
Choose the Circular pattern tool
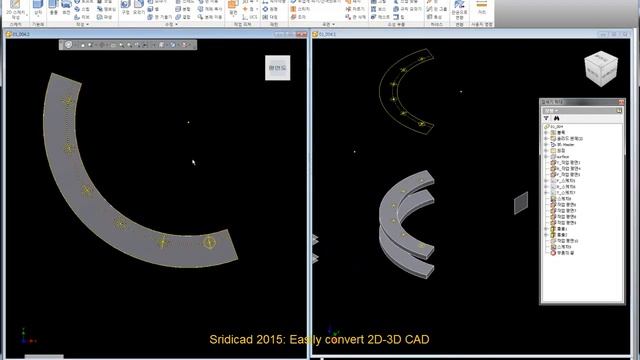(x=270, y=9)
